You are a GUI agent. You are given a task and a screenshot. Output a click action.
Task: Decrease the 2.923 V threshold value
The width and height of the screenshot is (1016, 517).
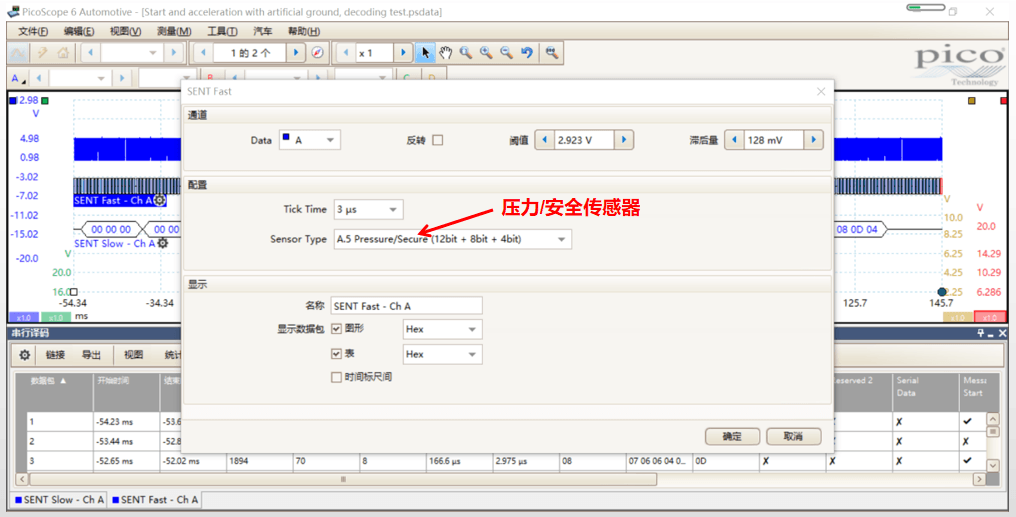point(544,140)
